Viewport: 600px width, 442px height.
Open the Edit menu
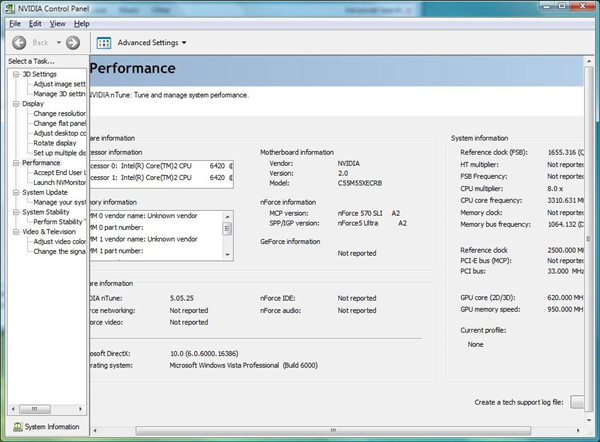click(35, 23)
